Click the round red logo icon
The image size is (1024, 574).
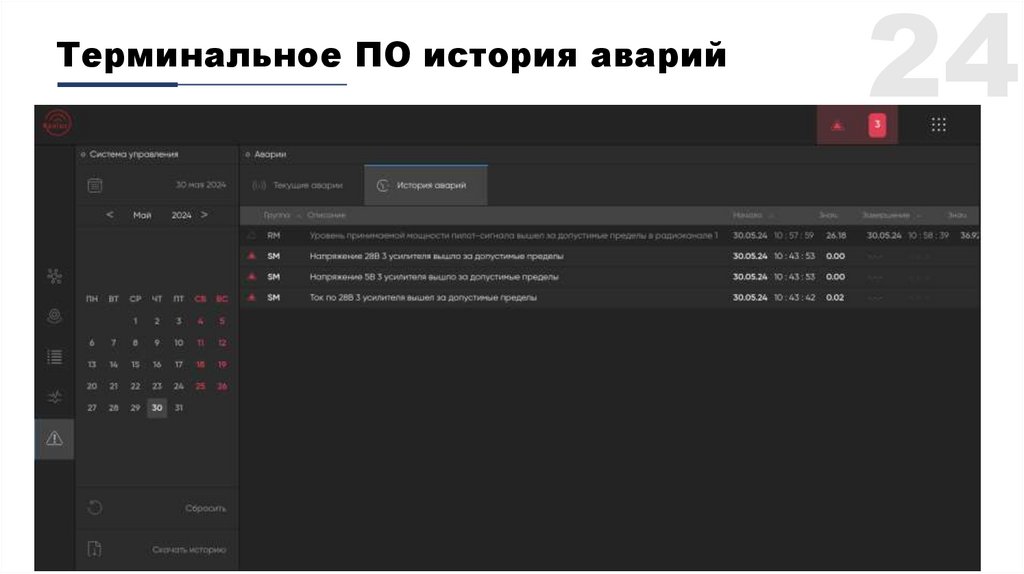tap(57, 123)
